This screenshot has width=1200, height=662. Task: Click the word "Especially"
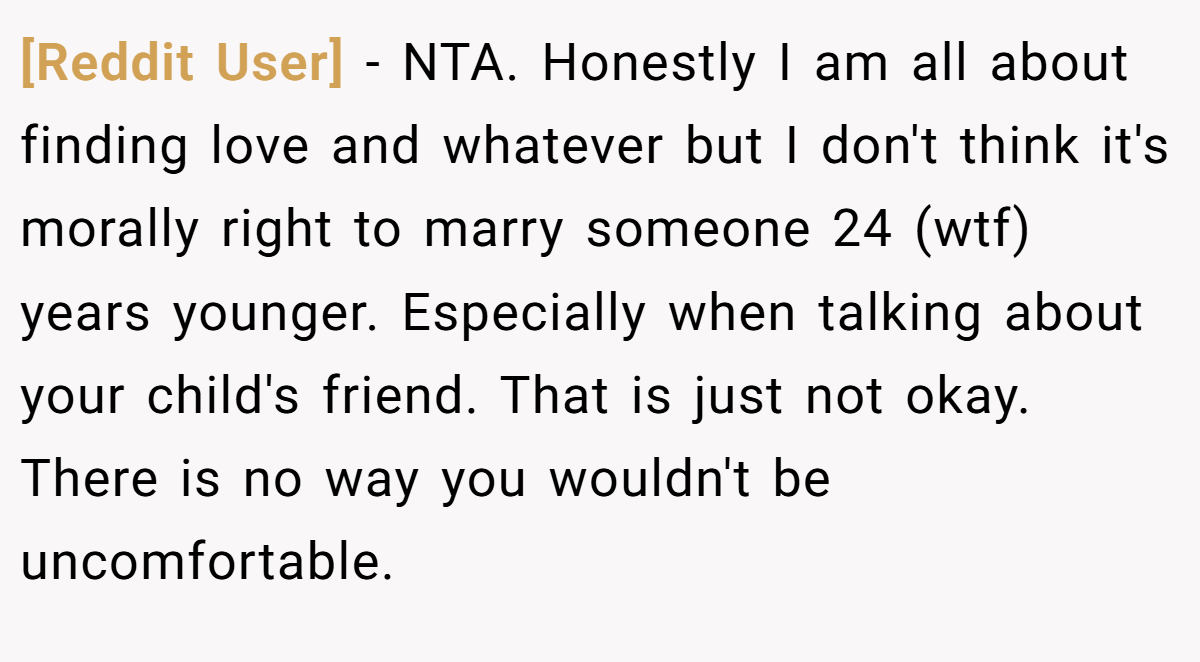[x=525, y=315]
